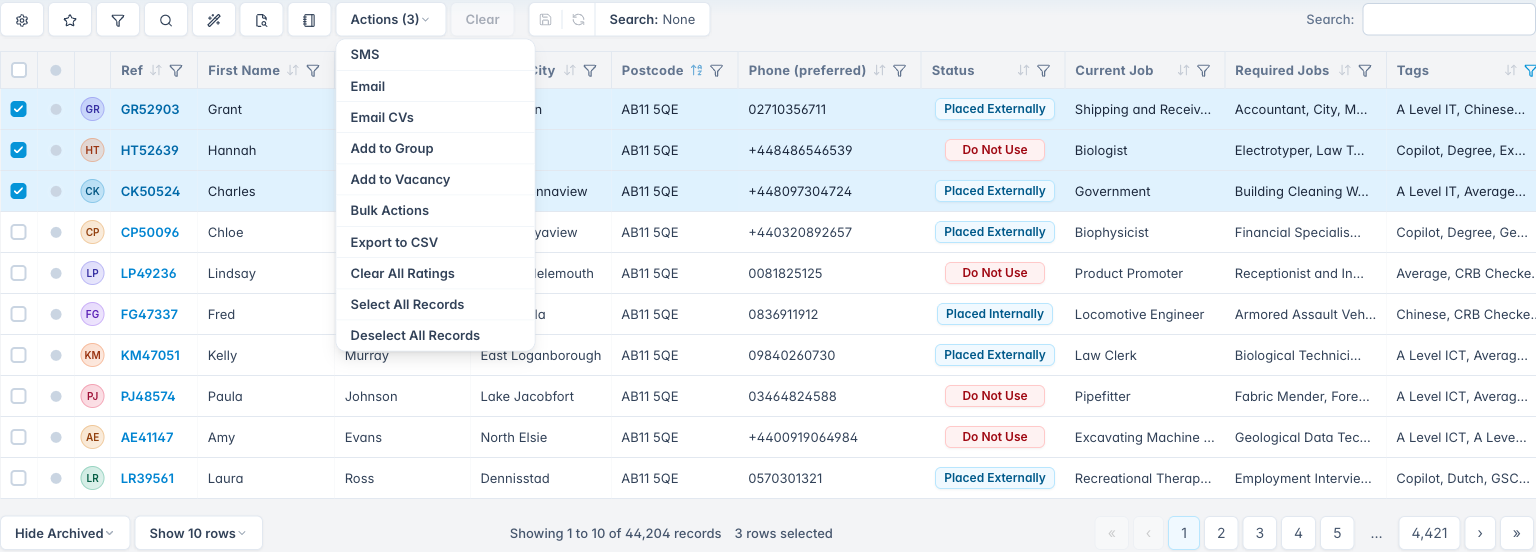1536x552 pixels.
Task: Toggle the select-all header checkbox
Action: click(x=19, y=70)
